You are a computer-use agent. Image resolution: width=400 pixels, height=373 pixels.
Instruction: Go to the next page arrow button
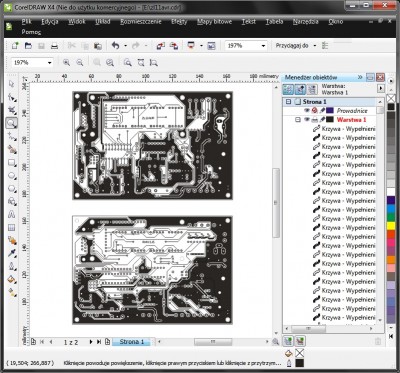(x=90, y=342)
